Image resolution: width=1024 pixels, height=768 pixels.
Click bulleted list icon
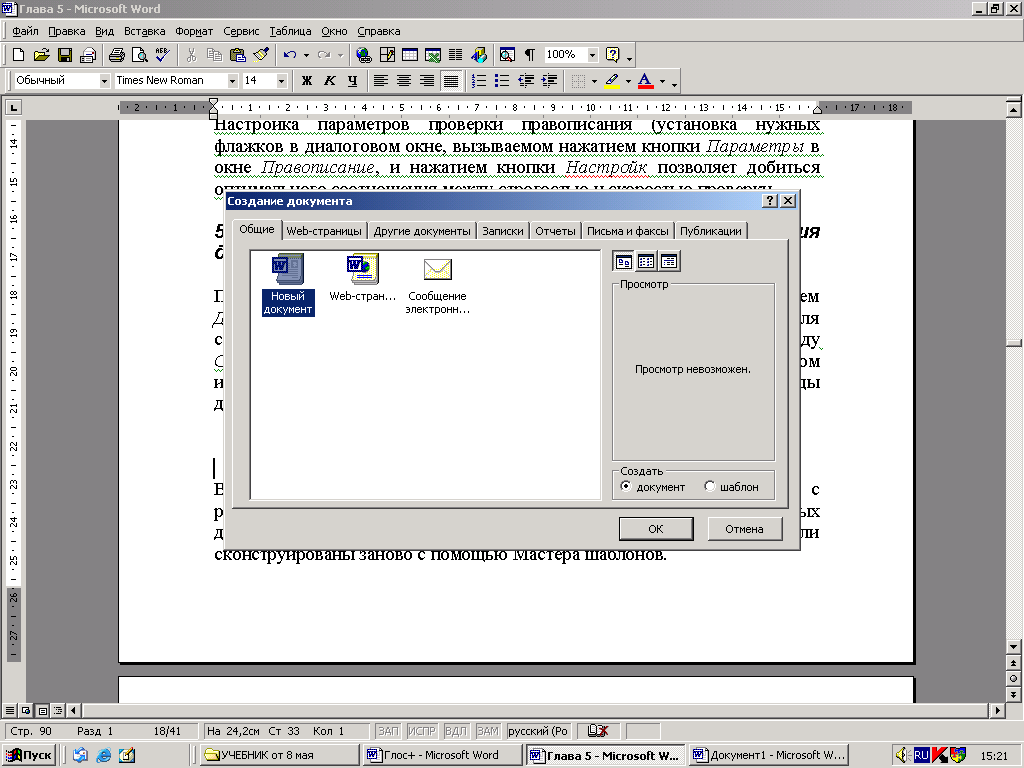click(x=502, y=80)
